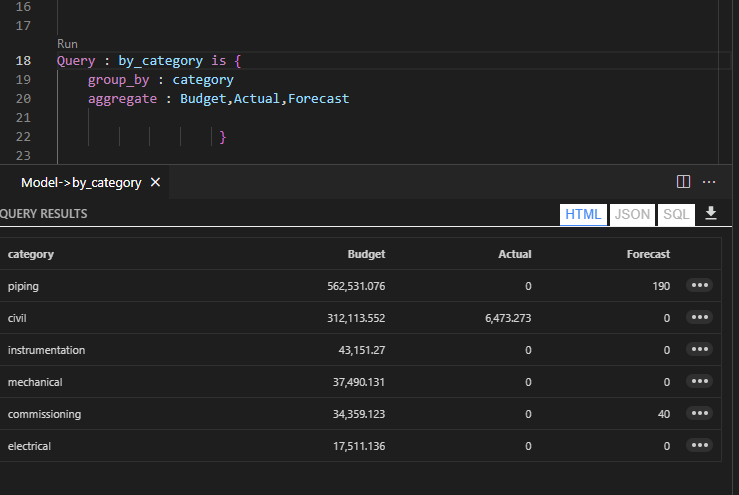Open the More Actions ellipsis menu
The image size is (739, 495).
[709, 182]
